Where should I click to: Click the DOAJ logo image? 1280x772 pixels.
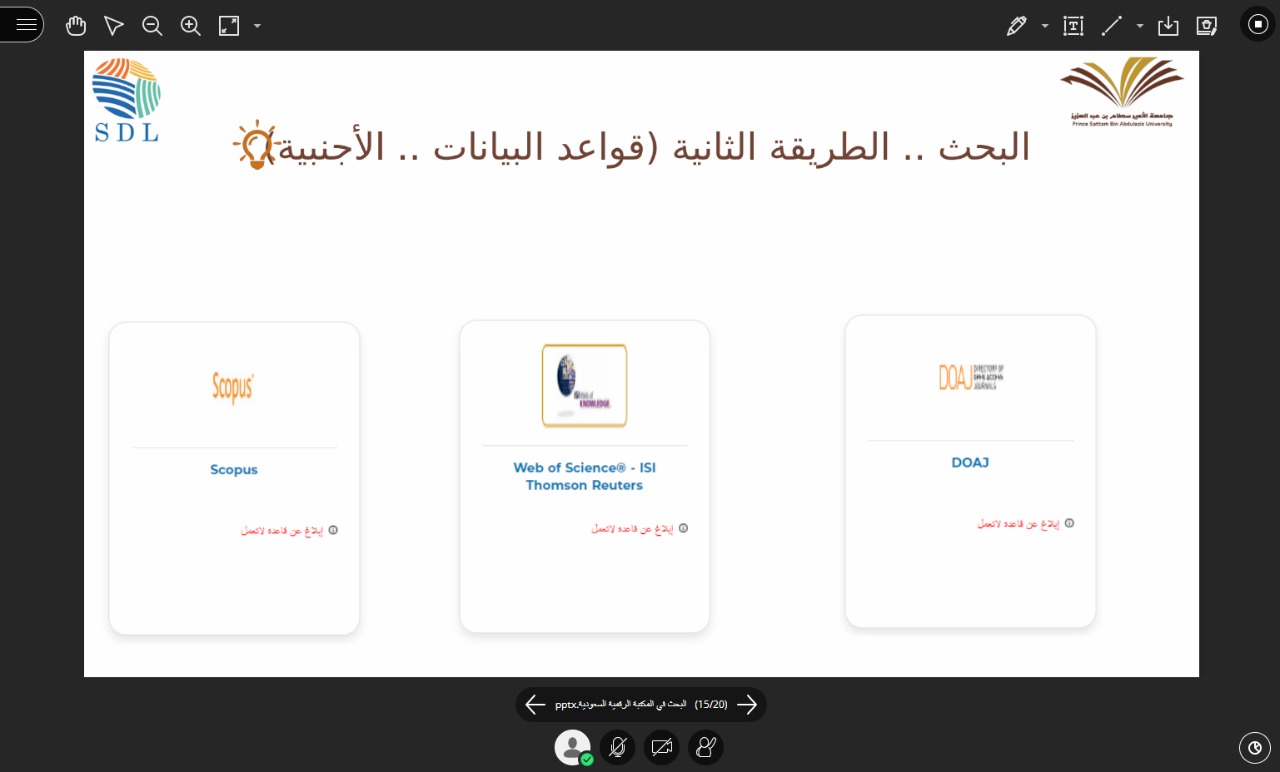point(971,377)
